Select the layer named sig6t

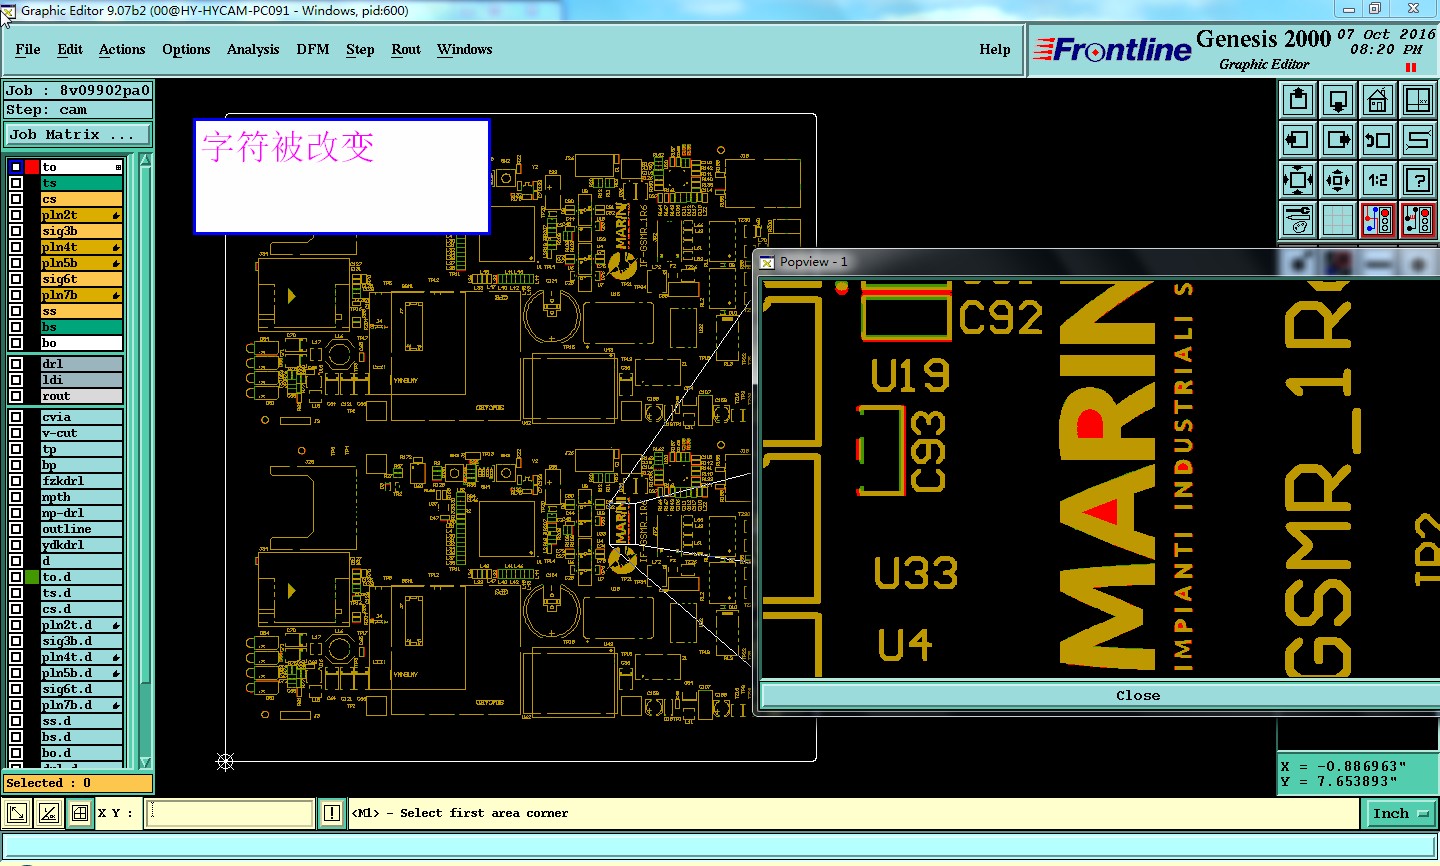(81, 279)
